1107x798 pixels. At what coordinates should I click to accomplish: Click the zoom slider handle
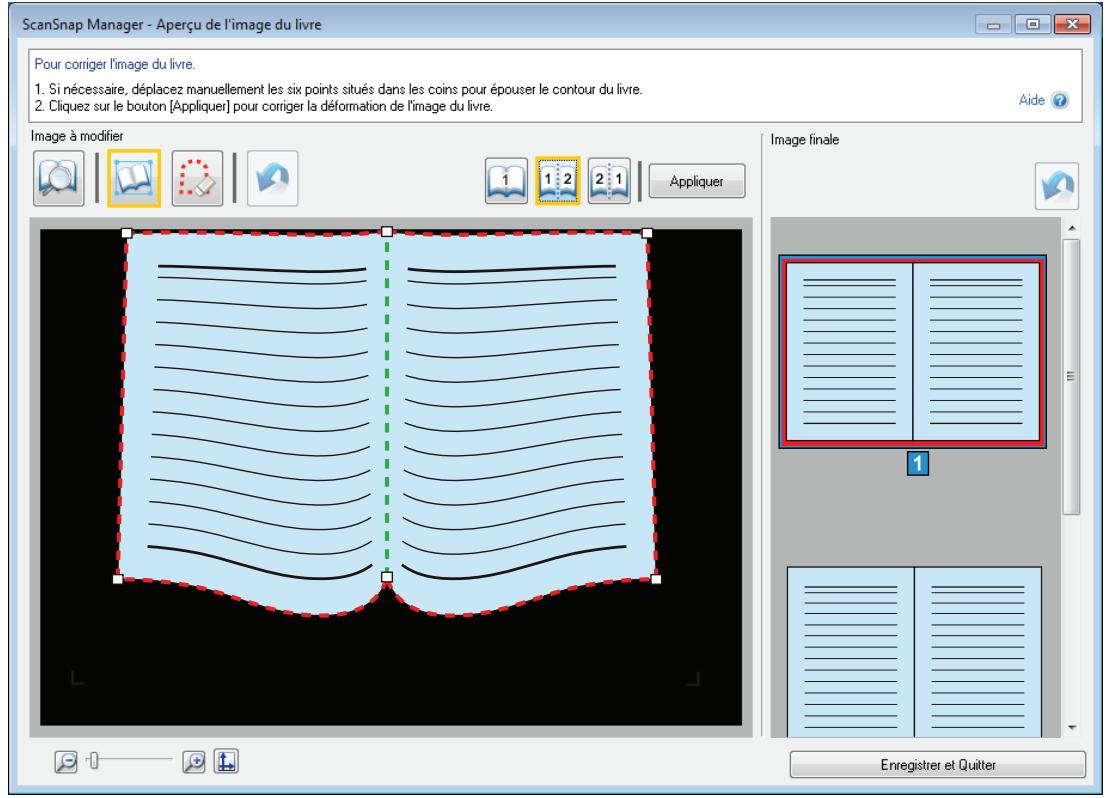tap(93, 761)
